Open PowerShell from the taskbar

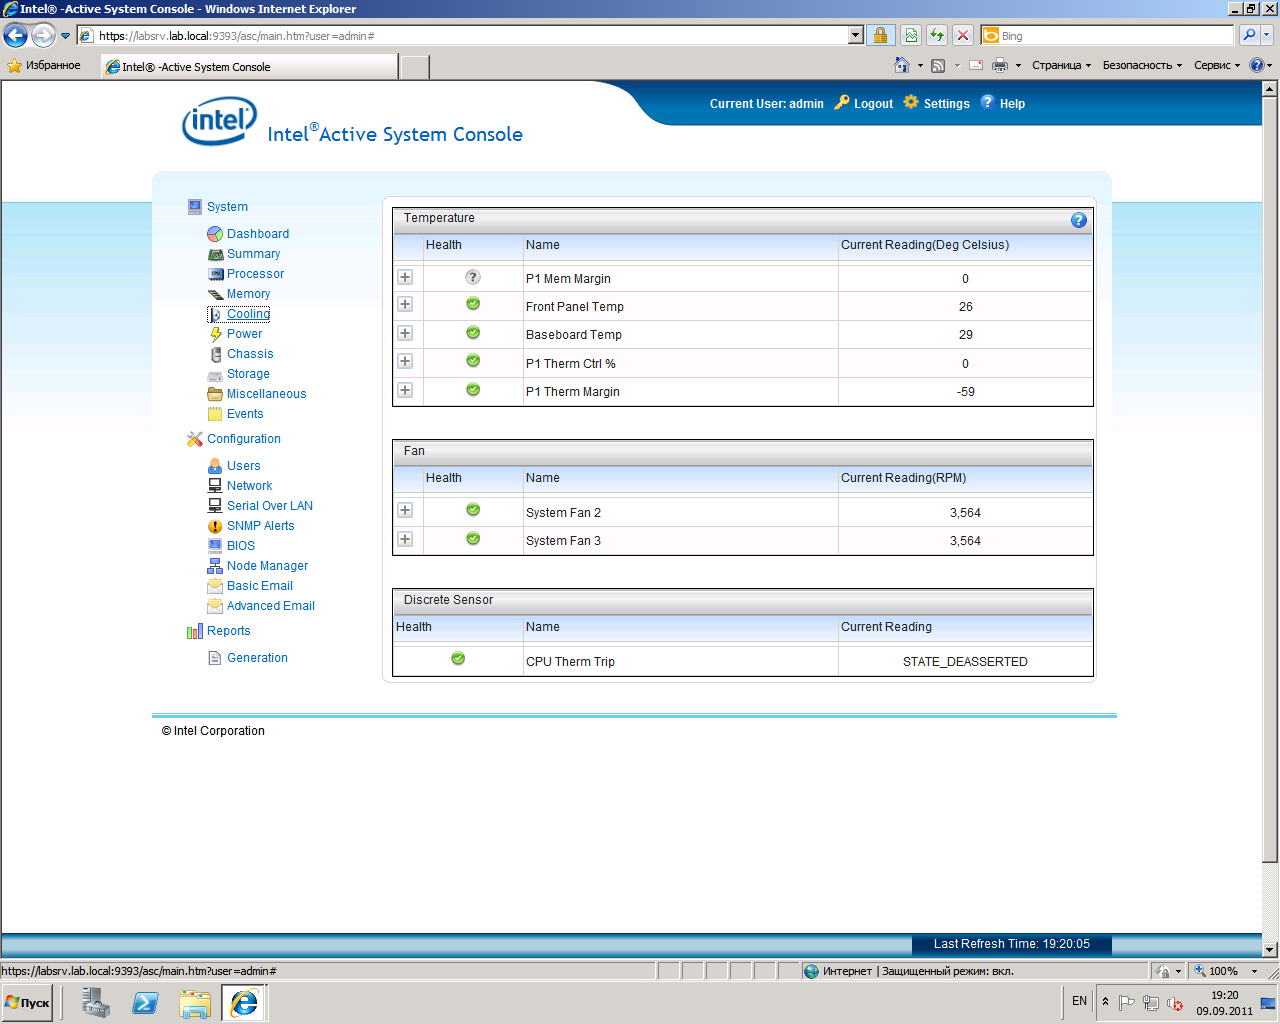coord(145,1002)
